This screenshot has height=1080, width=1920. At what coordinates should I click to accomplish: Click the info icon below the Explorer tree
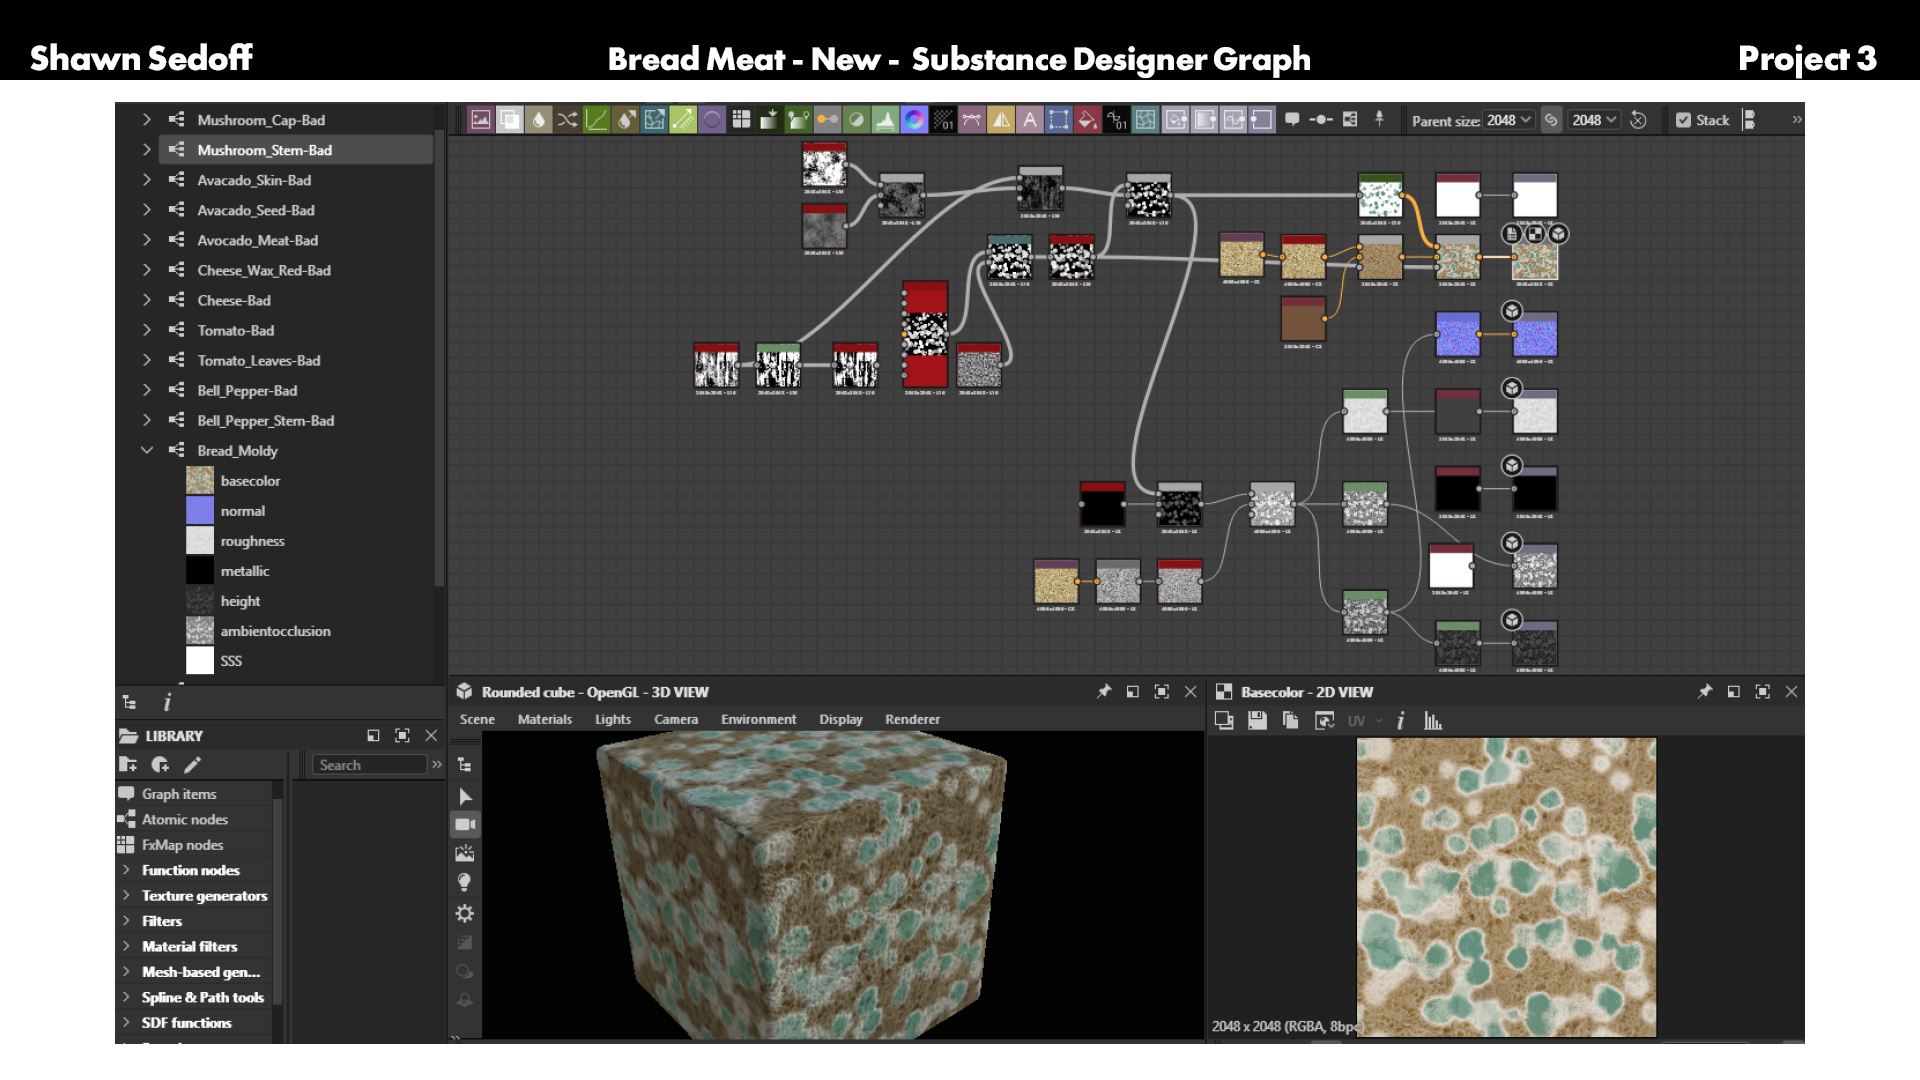[167, 702]
